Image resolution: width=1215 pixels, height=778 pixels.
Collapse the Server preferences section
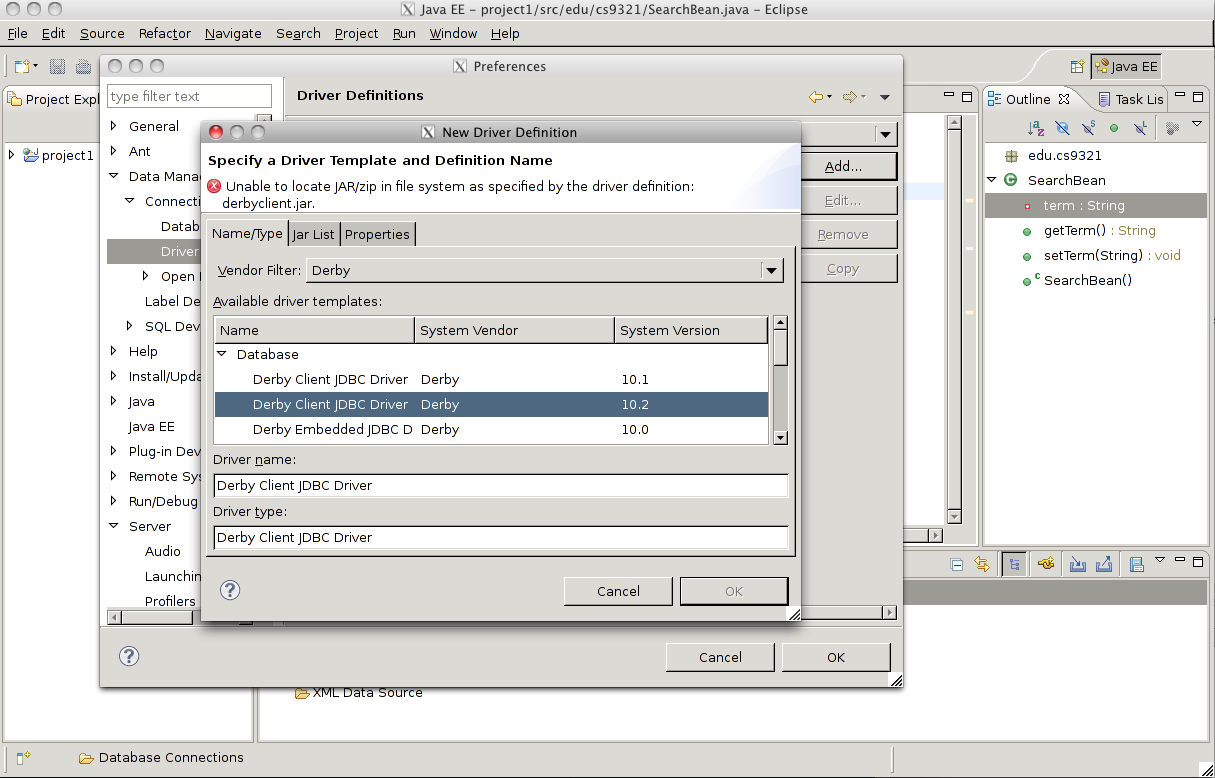point(113,526)
